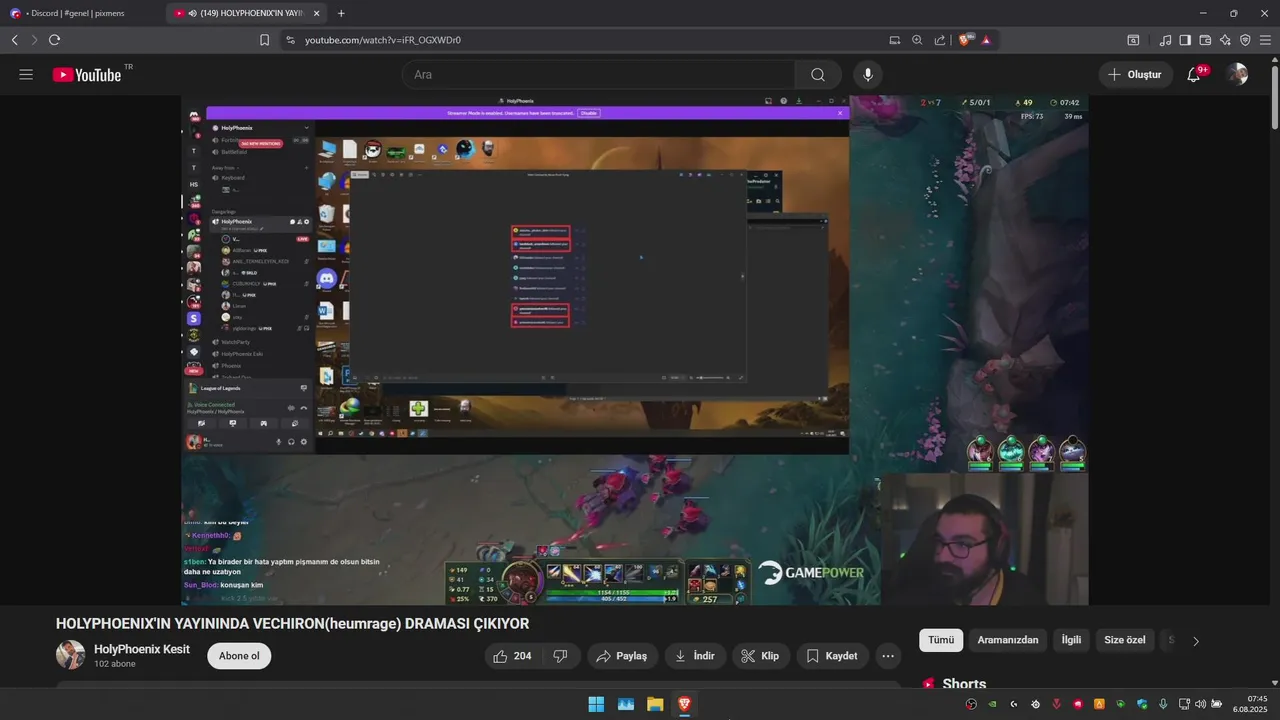Subscribe with the Abone ol button
The width and height of the screenshot is (1280, 720).
click(239, 656)
